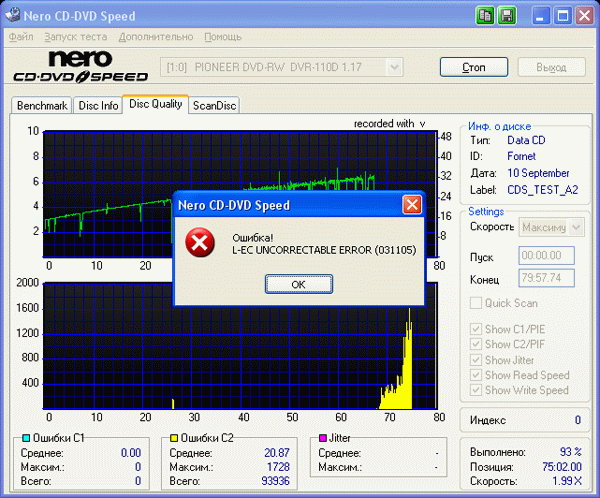The height and width of the screenshot is (498, 600).
Task: Click the Nero app icon in title bar
Action: point(13,15)
